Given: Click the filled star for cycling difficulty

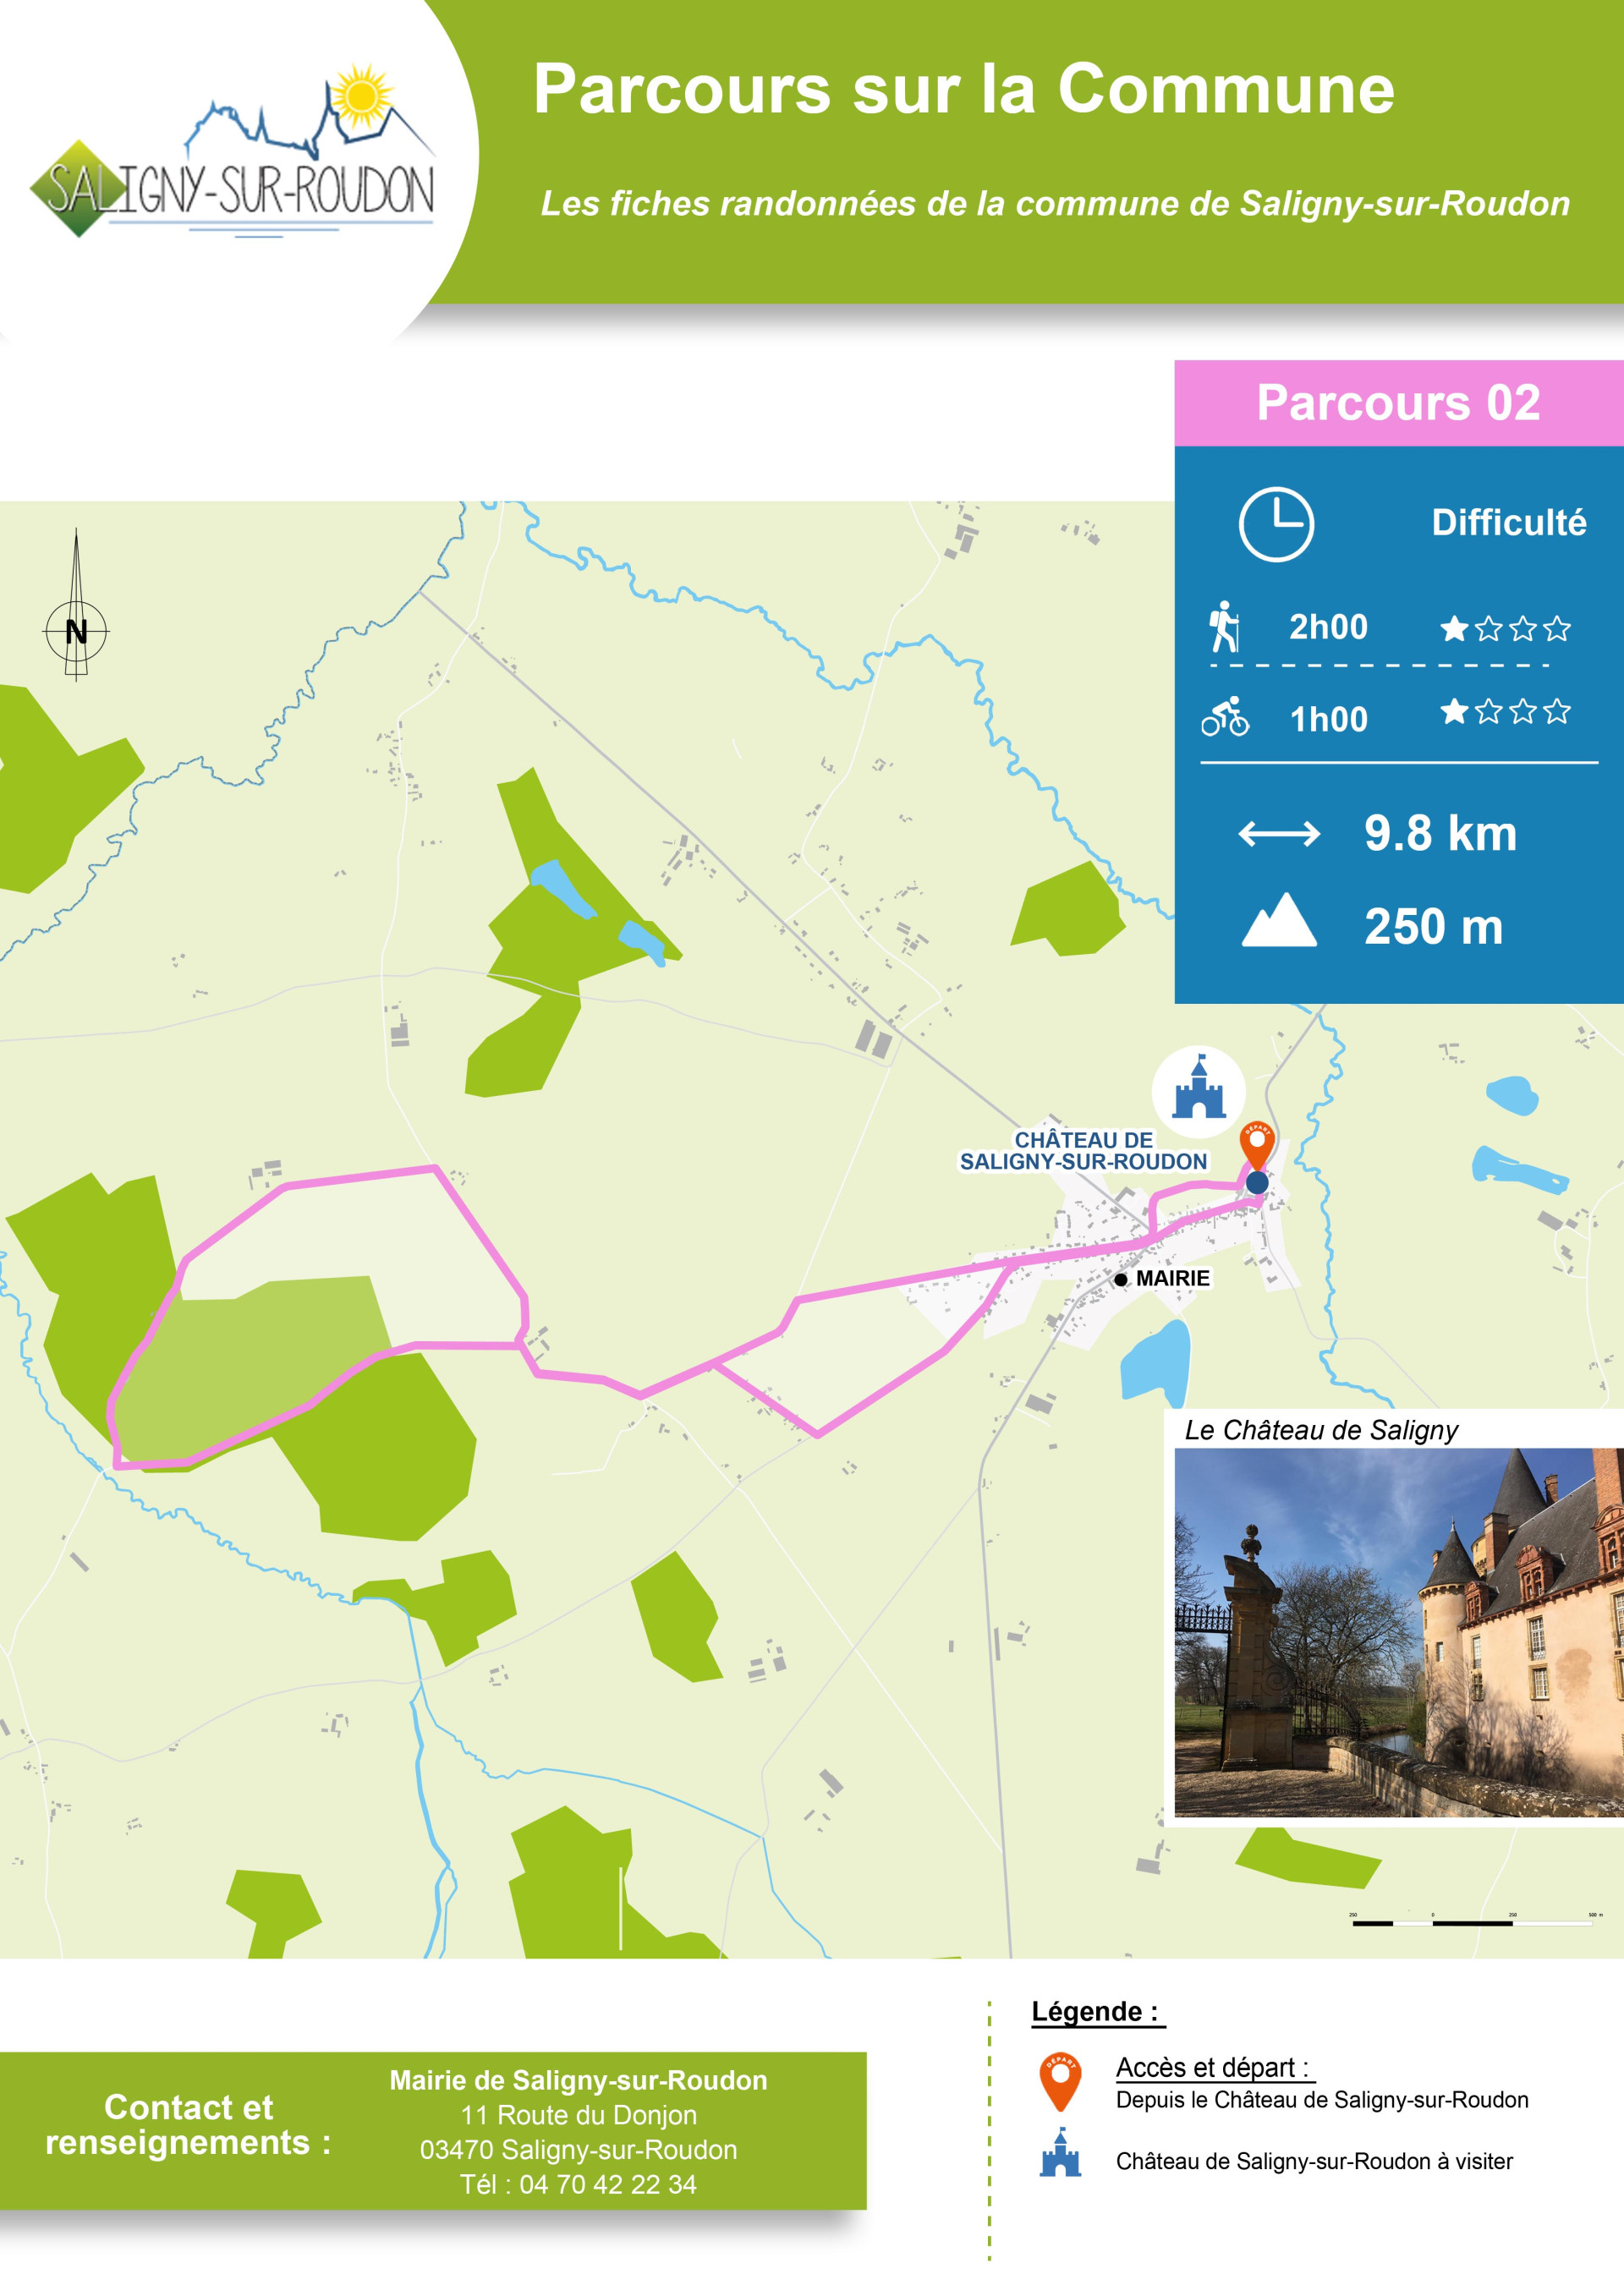Looking at the screenshot, I should pos(1454,711).
